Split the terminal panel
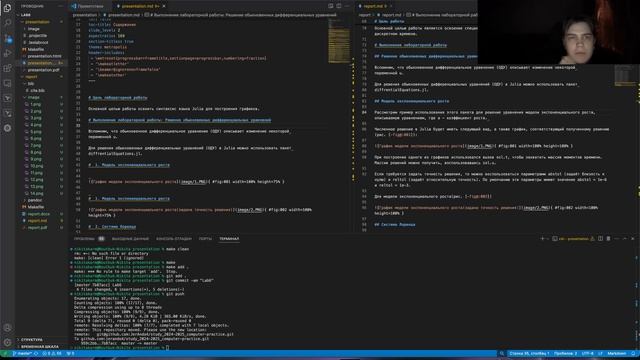Image resolution: width=640 pixels, height=360 pixels. pos(600,238)
